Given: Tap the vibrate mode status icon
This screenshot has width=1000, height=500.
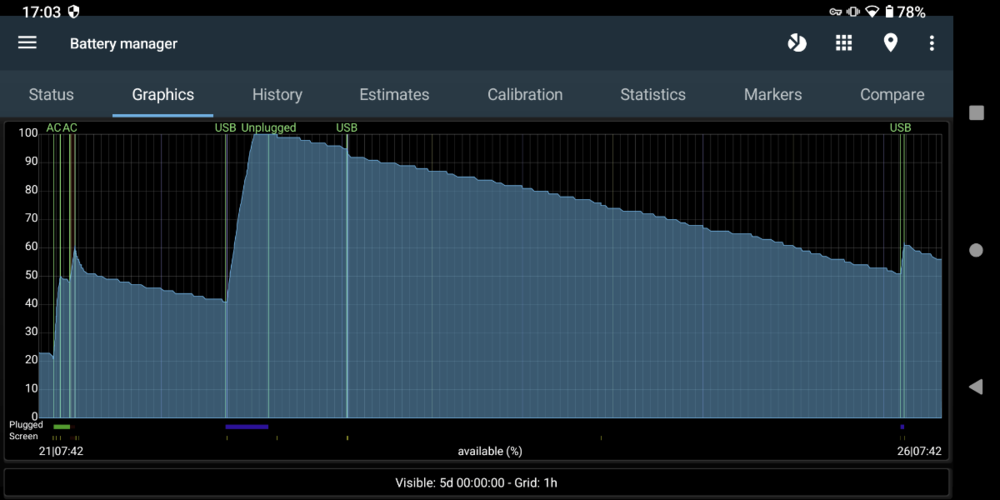Looking at the screenshot, I should (853, 11).
